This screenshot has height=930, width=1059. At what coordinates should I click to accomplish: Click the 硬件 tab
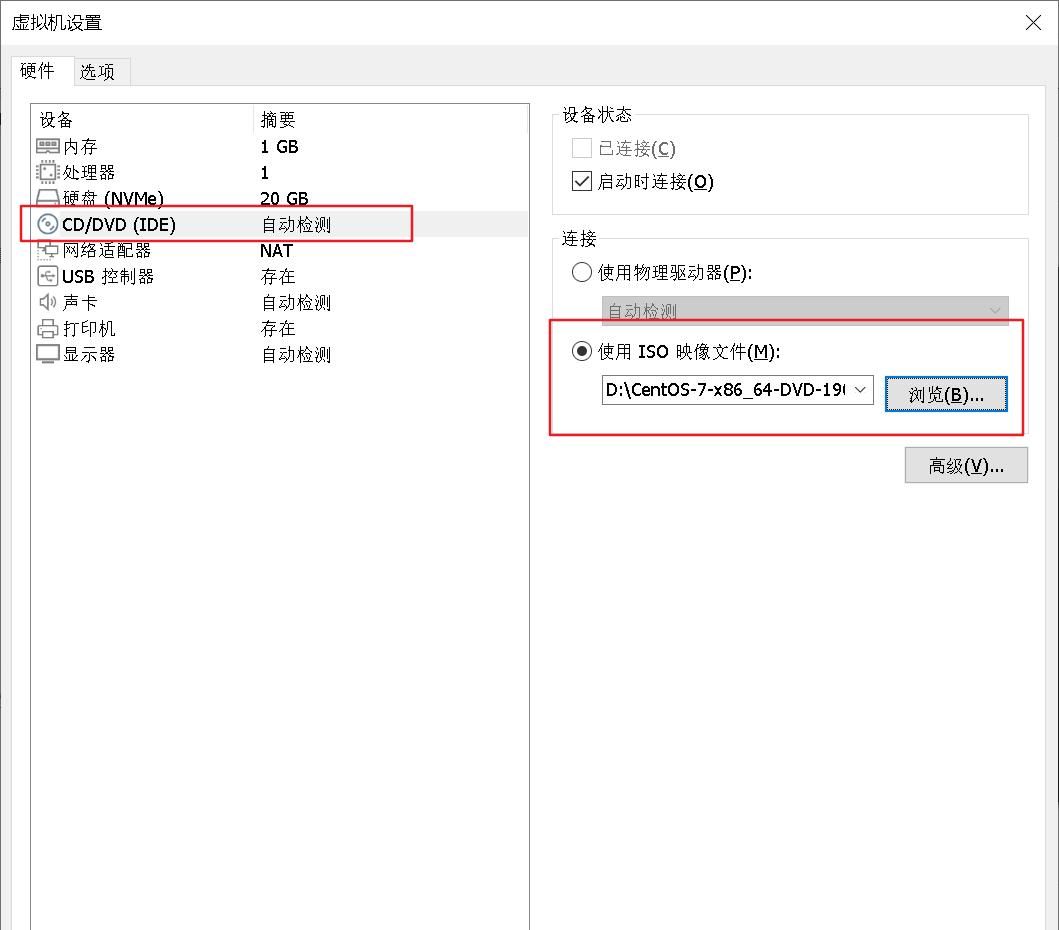40,71
